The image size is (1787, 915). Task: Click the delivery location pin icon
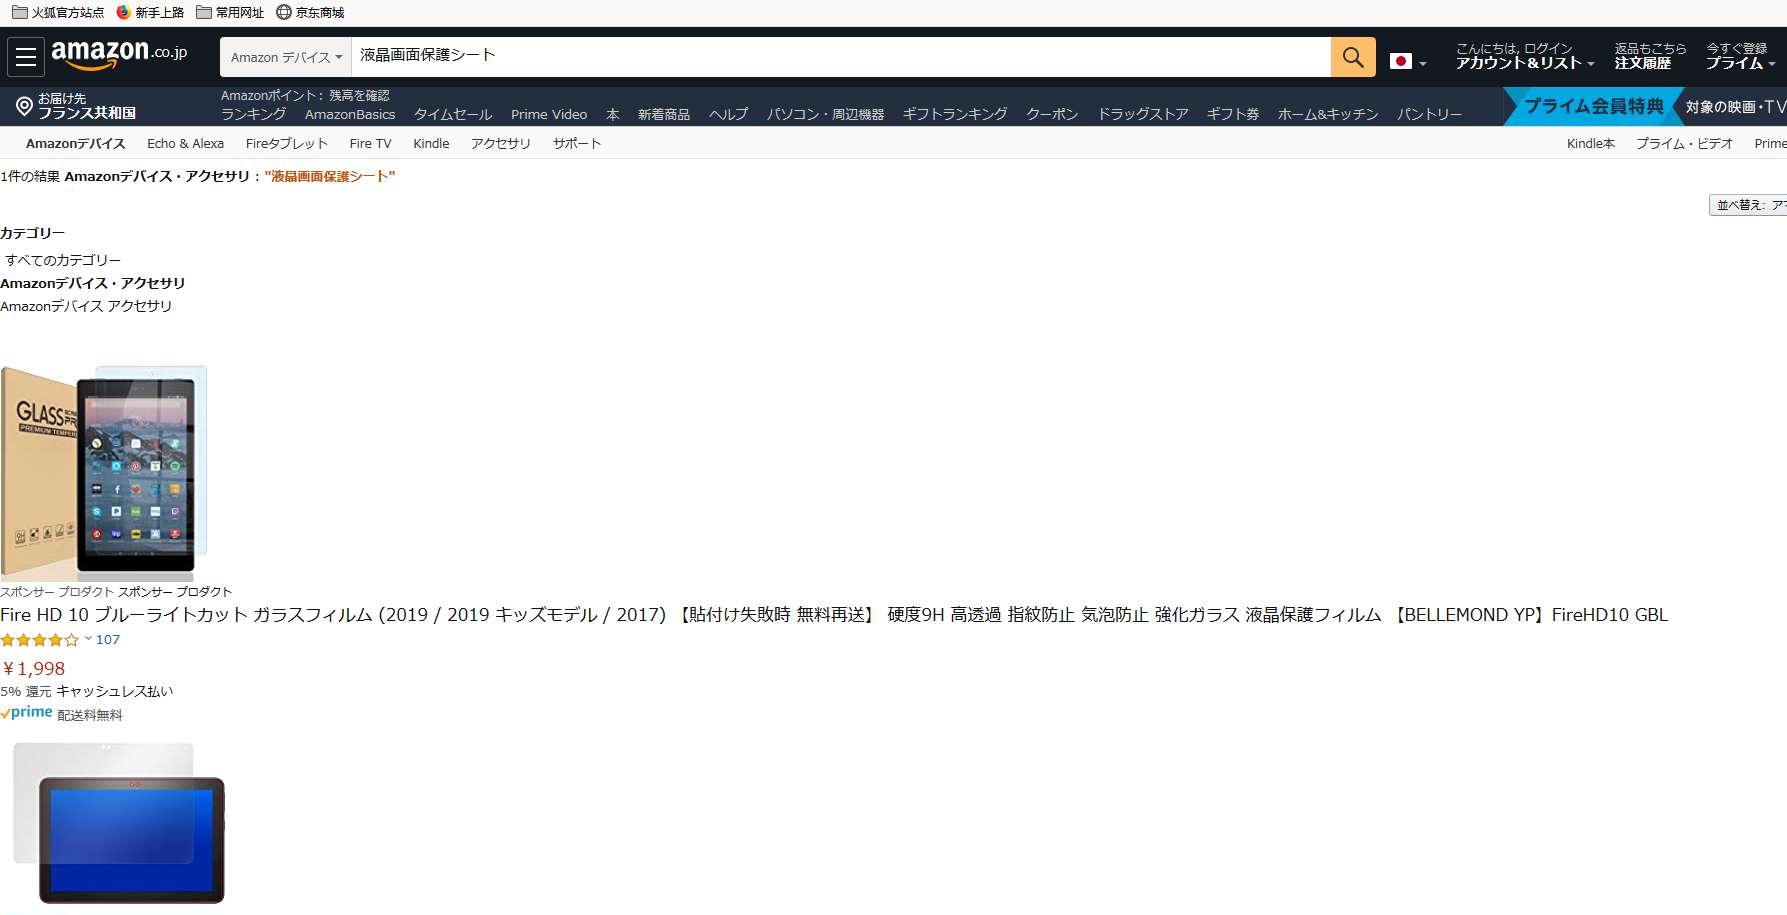click(24, 106)
